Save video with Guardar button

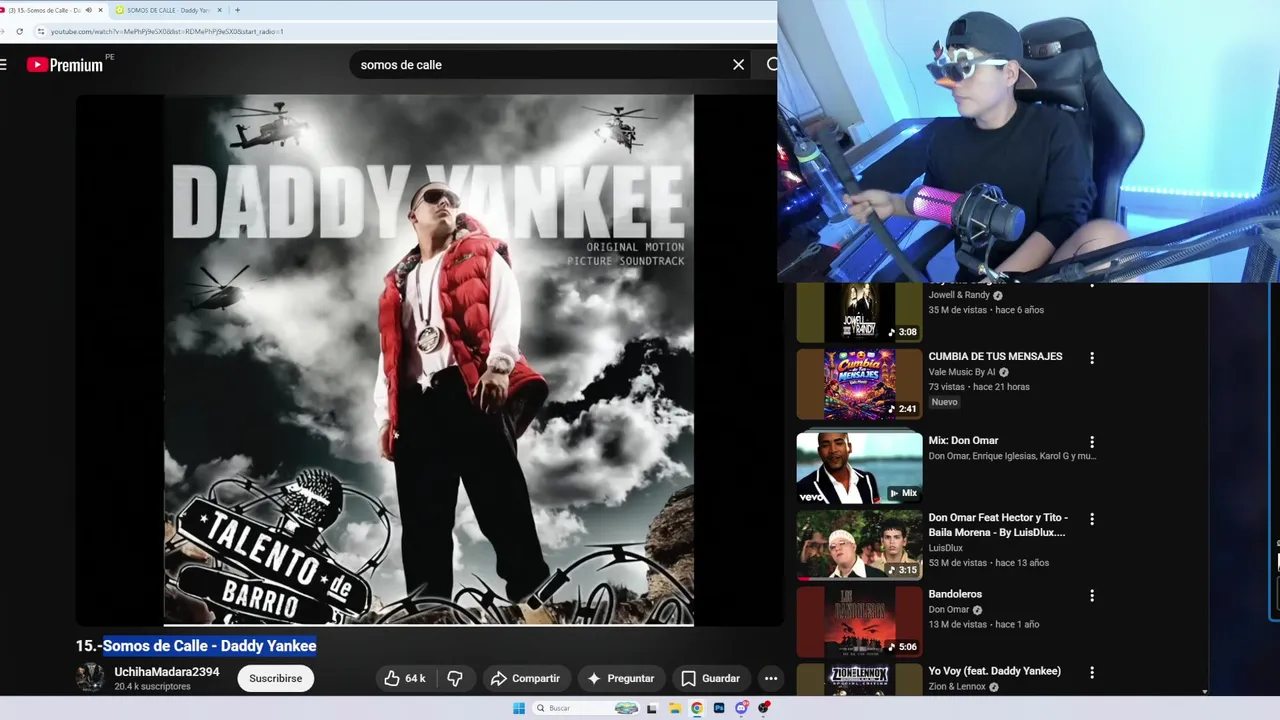point(710,678)
